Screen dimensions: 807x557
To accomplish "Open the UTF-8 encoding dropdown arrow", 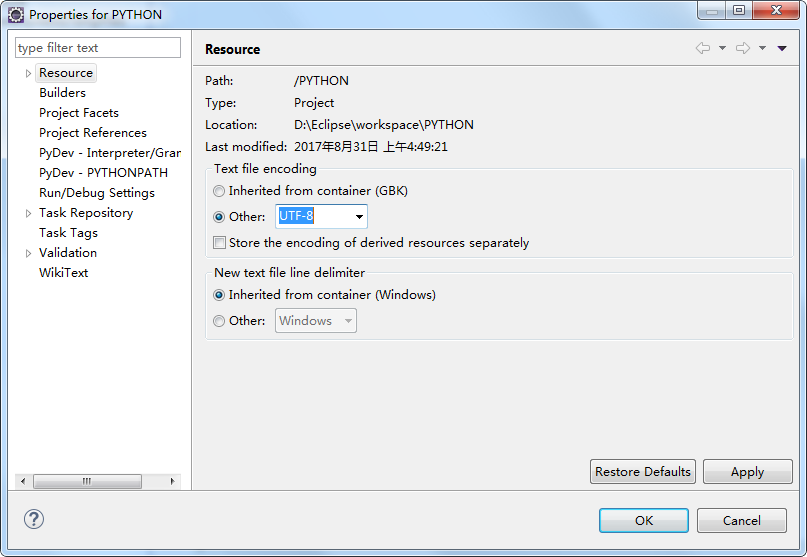I will (359, 217).
